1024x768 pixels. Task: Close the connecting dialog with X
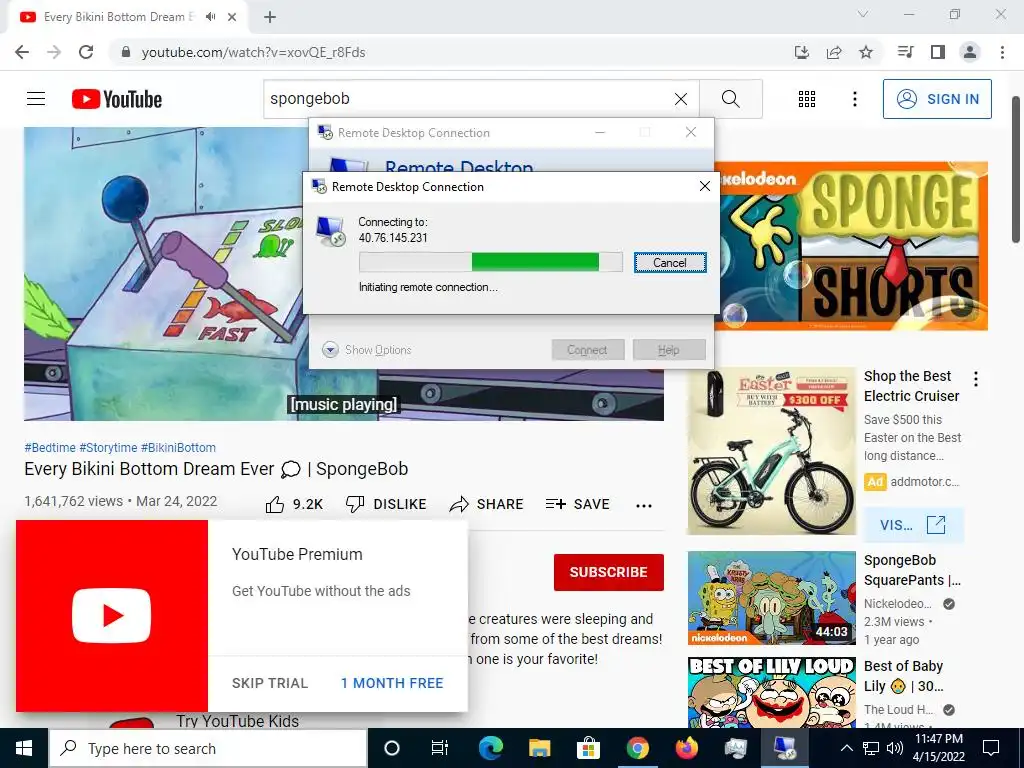coord(705,186)
